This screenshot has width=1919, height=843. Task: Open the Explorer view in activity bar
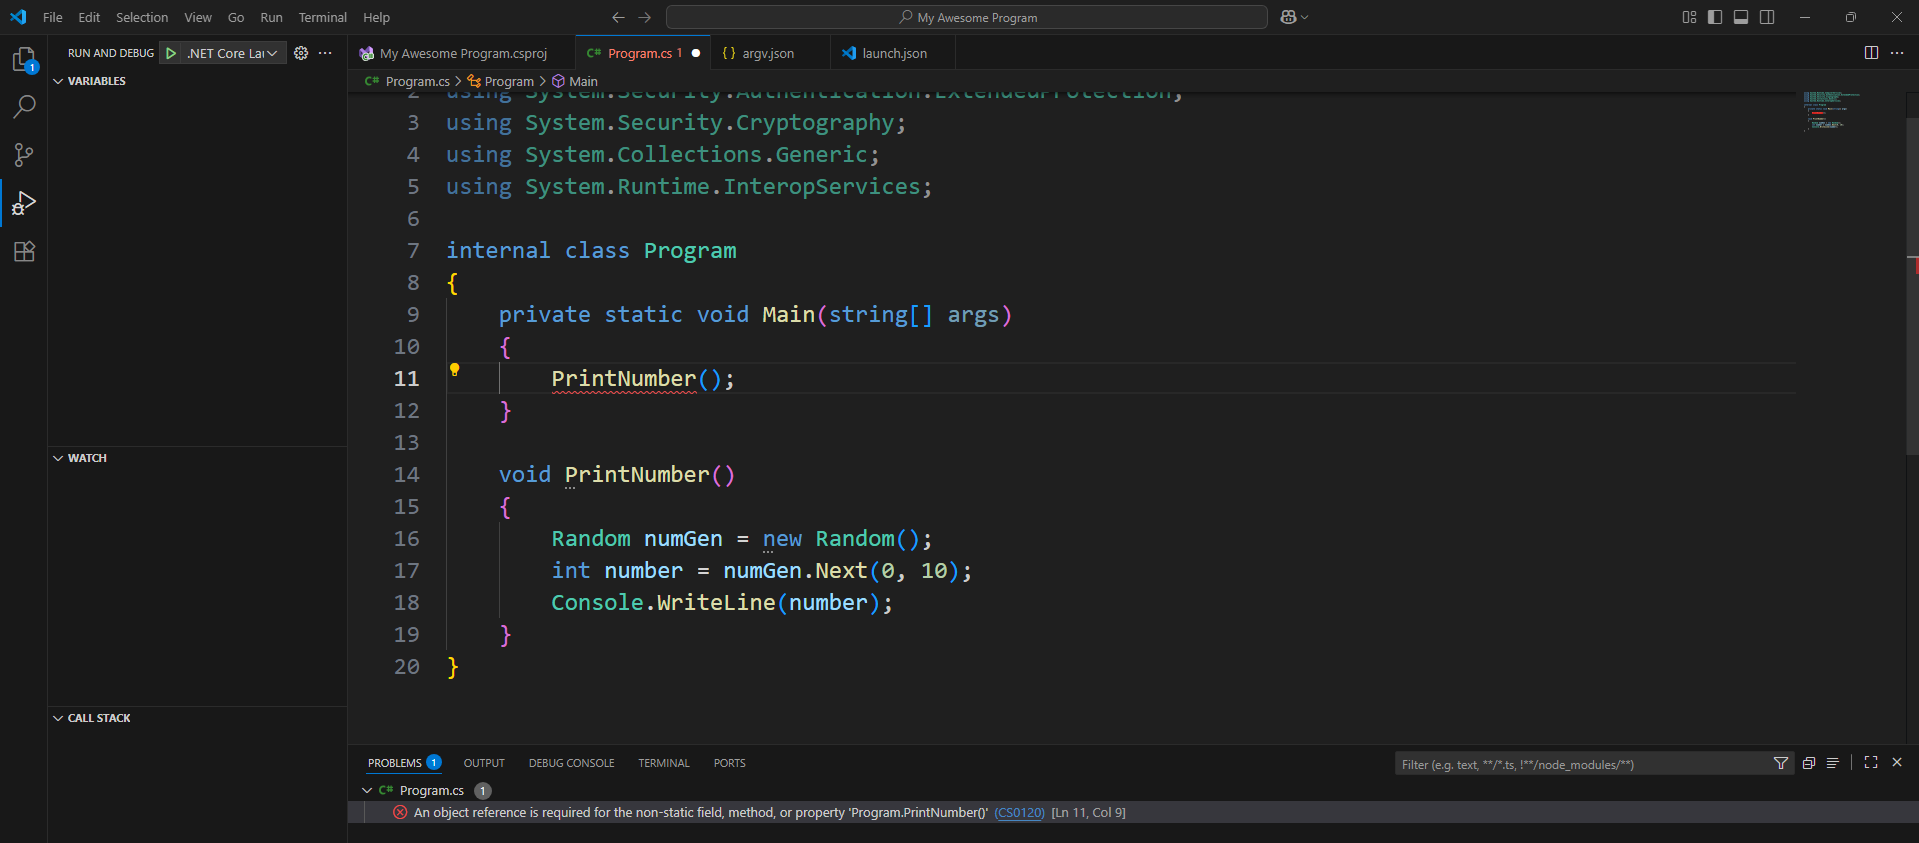(24, 60)
